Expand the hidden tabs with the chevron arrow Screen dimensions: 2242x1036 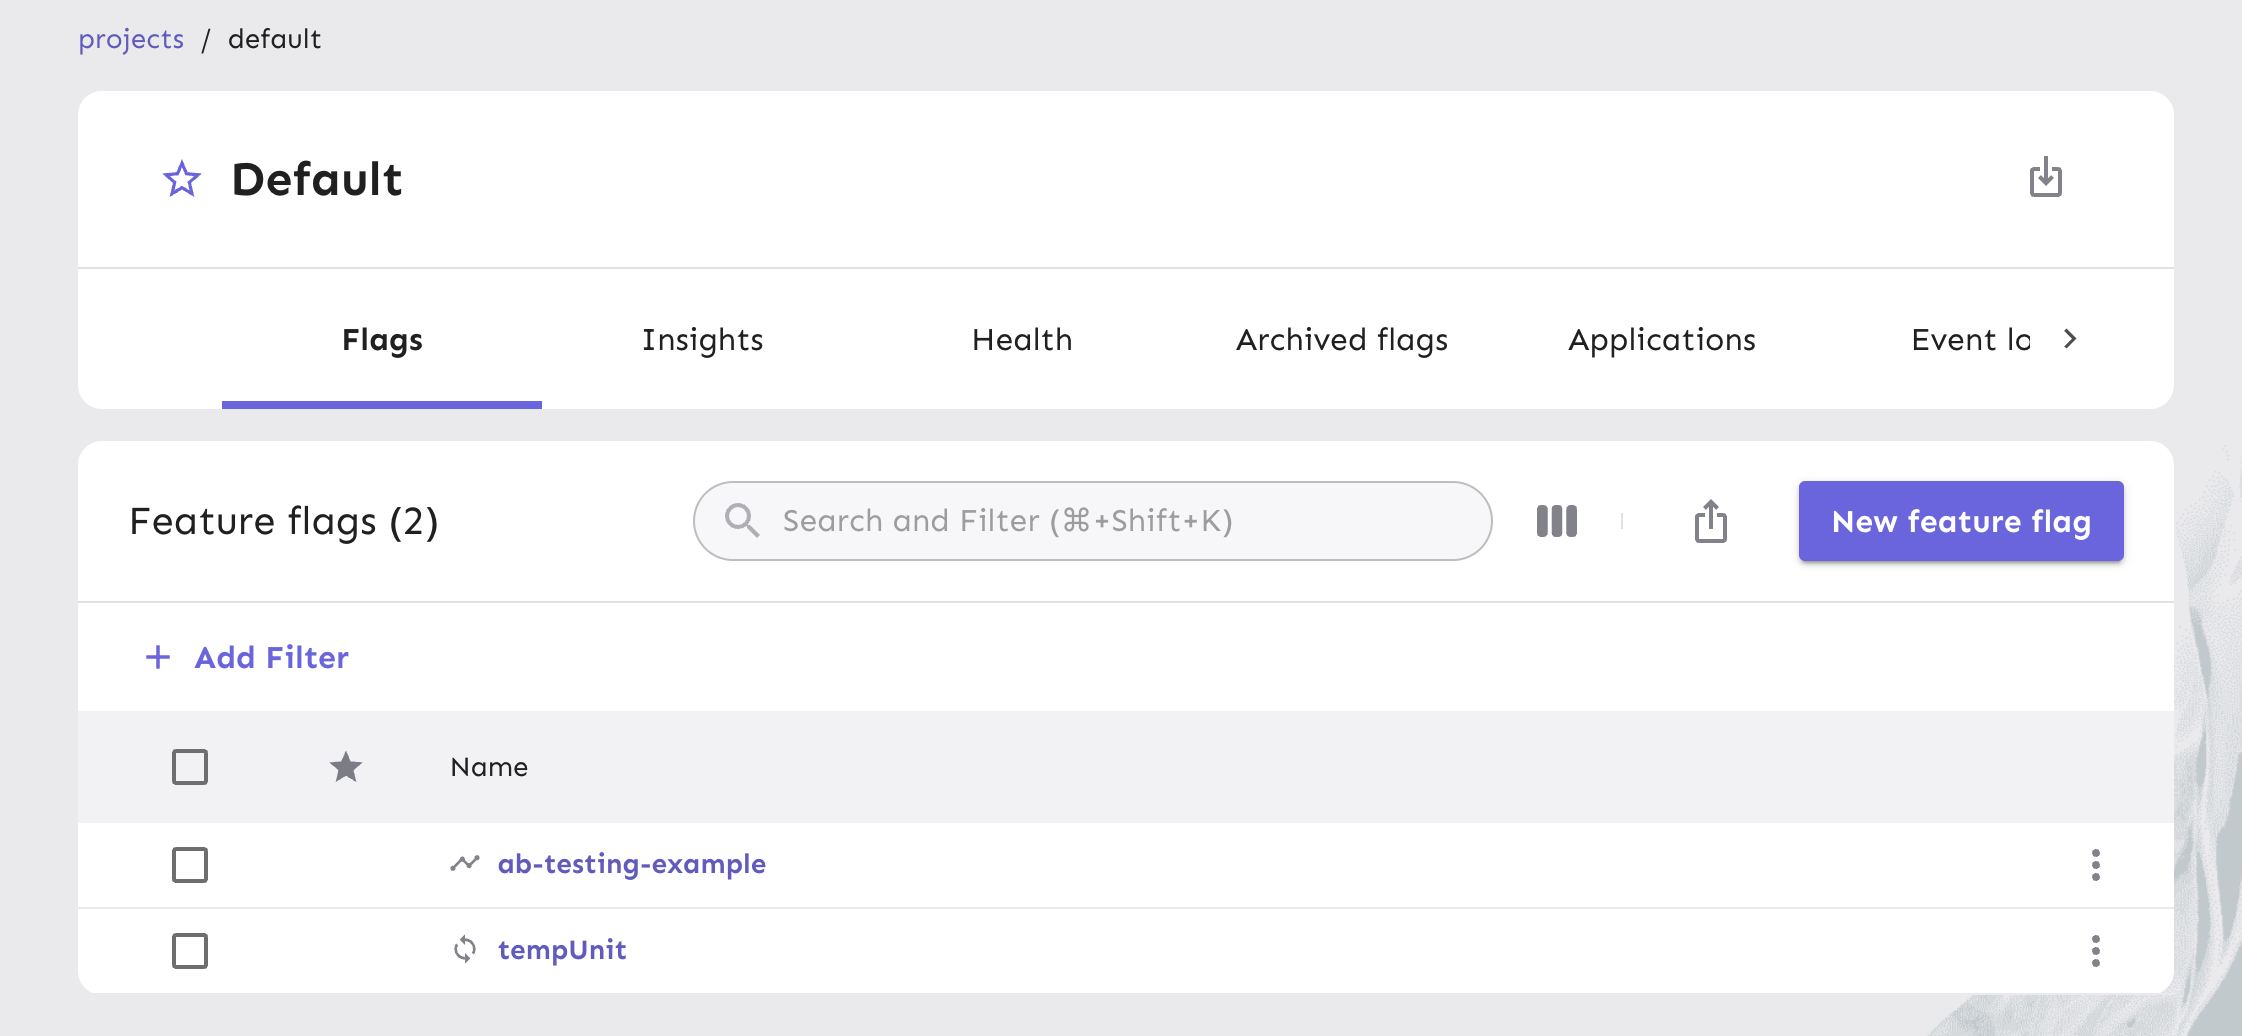[x=2069, y=339]
